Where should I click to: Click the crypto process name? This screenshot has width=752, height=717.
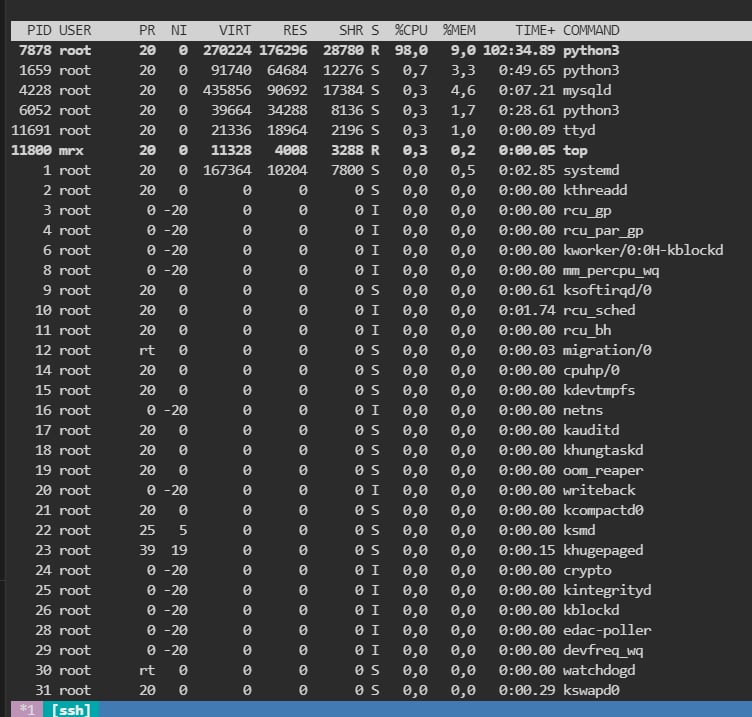587,570
